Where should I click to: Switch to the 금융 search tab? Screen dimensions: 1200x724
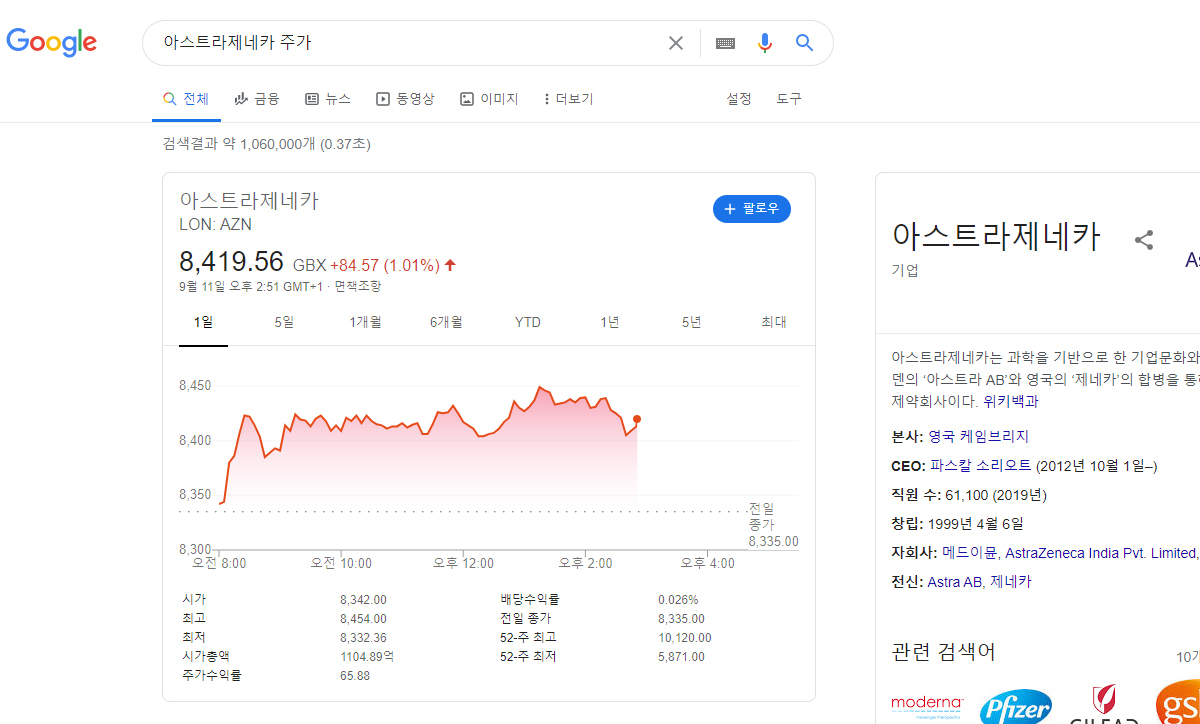pyautogui.click(x=257, y=99)
